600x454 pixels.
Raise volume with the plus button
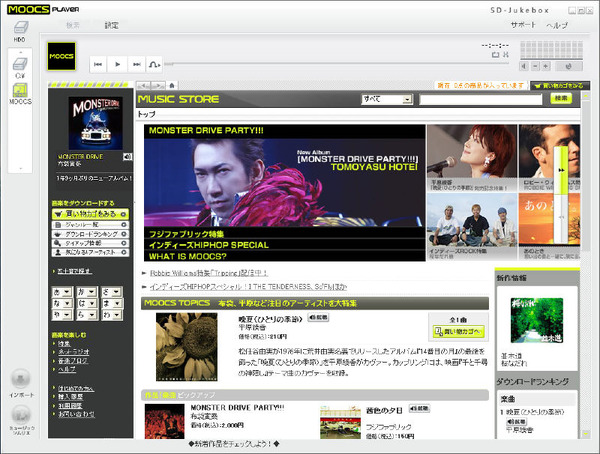(x=546, y=66)
